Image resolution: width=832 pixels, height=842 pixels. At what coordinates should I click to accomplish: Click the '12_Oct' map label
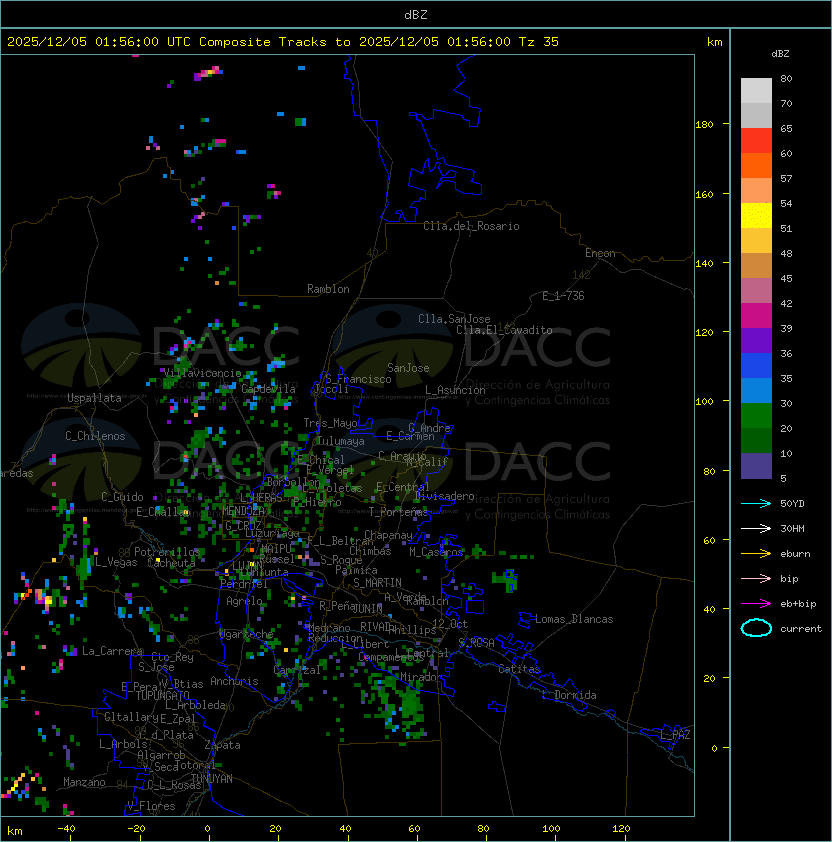pos(450,624)
